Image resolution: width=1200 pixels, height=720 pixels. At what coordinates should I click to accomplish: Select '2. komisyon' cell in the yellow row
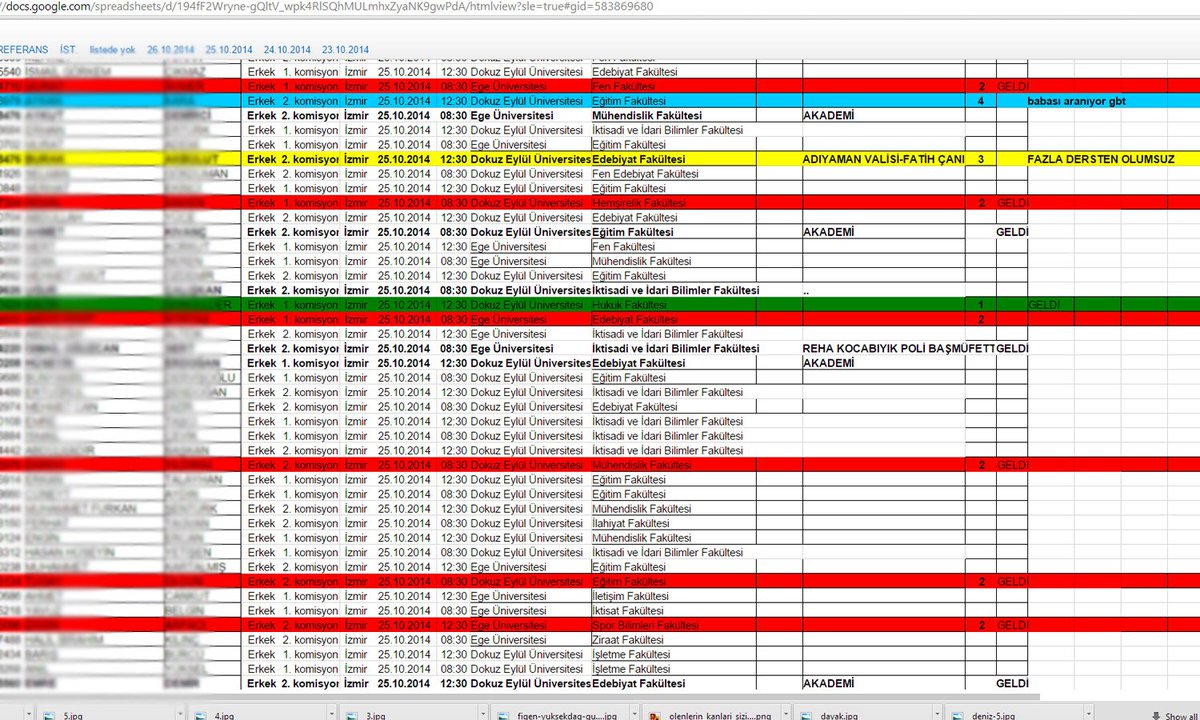click(x=310, y=159)
